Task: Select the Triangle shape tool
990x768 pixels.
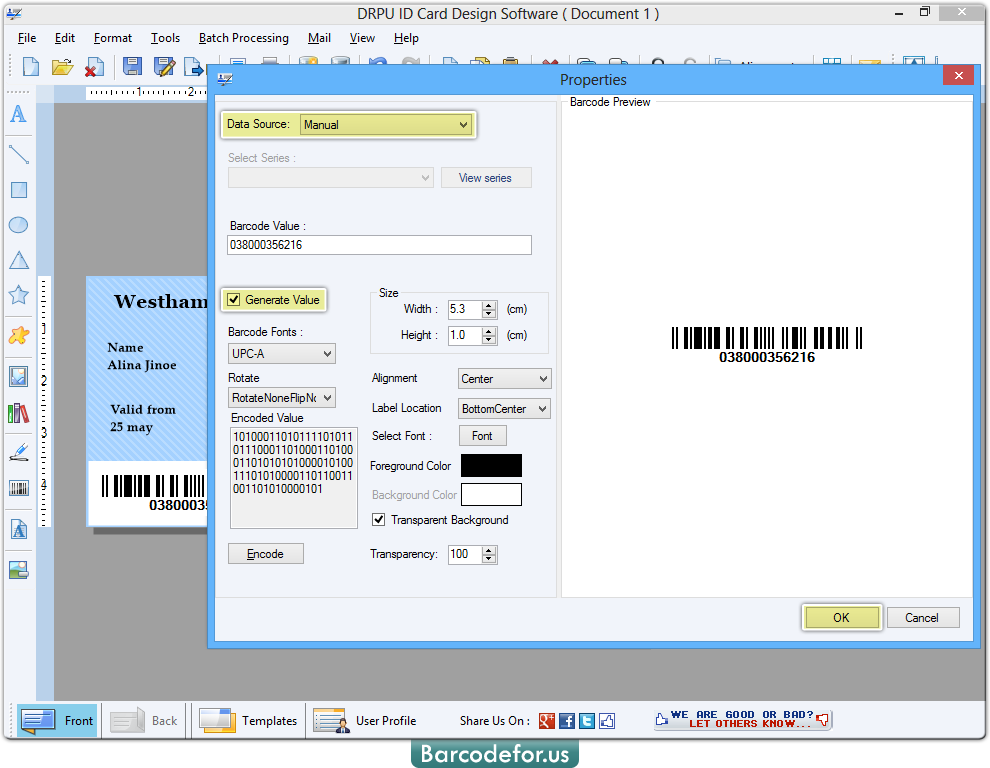Action: pyautogui.click(x=18, y=259)
